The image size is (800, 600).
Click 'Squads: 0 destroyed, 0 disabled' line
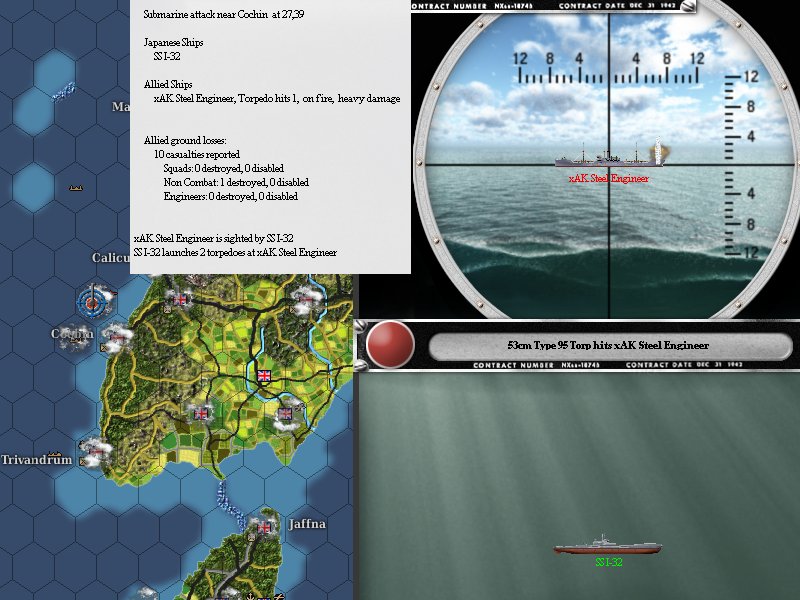[x=224, y=168]
